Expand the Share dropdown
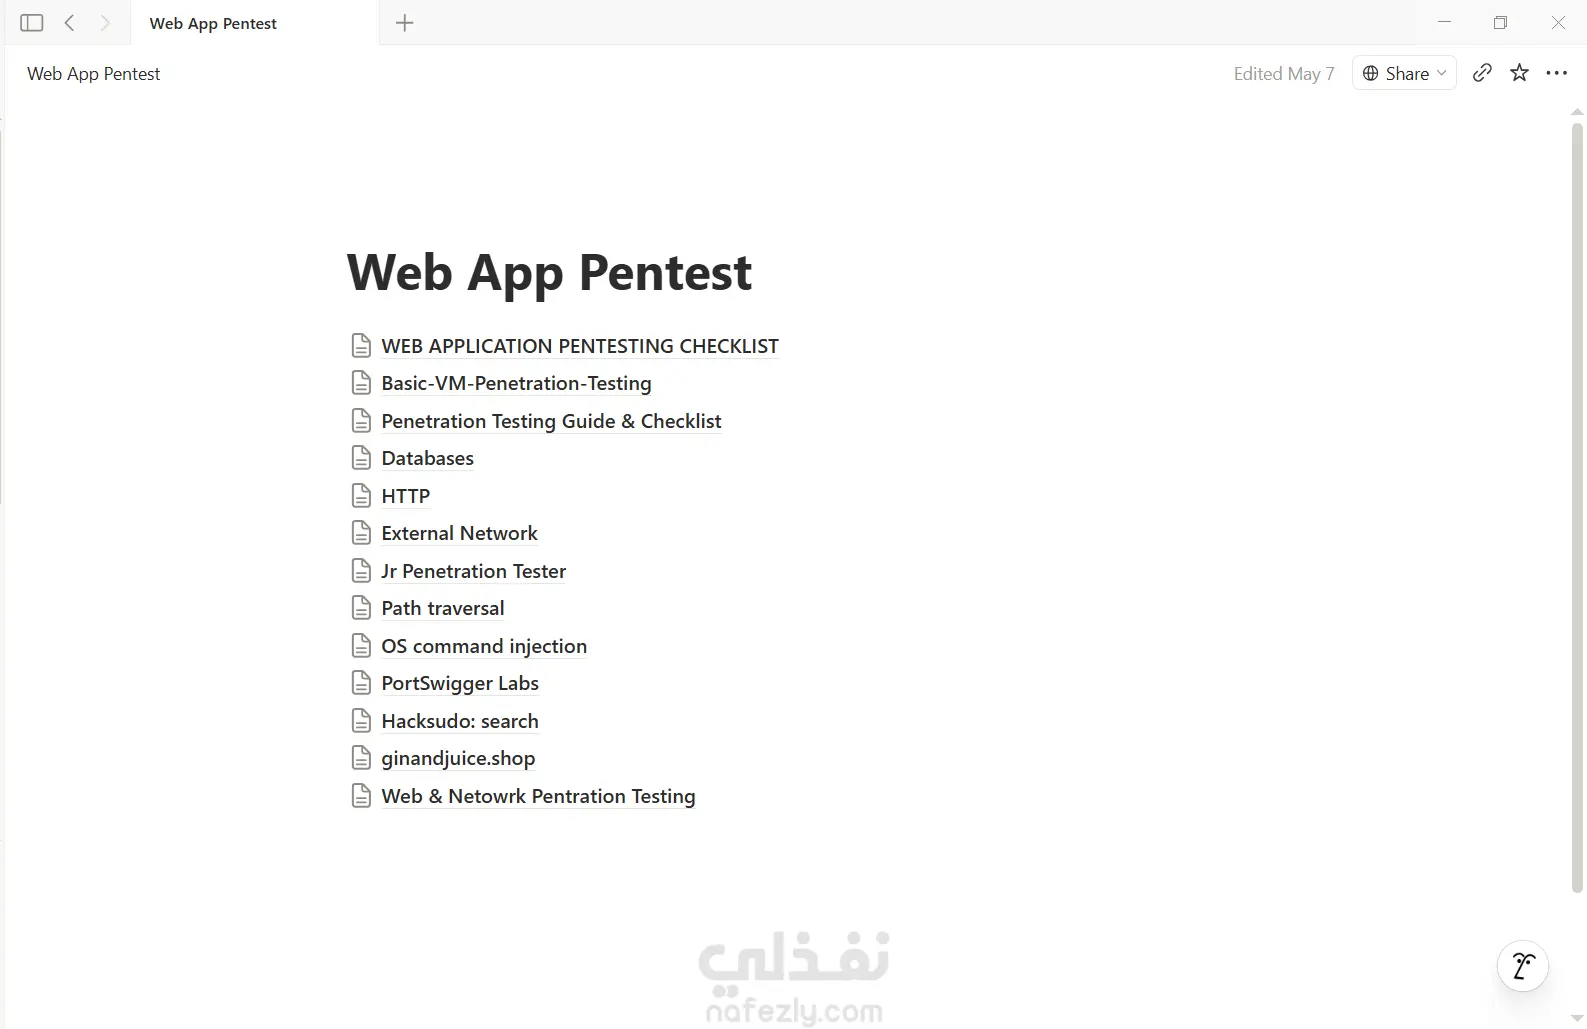Screen dimensions: 1587x1029 (x=1404, y=73)
